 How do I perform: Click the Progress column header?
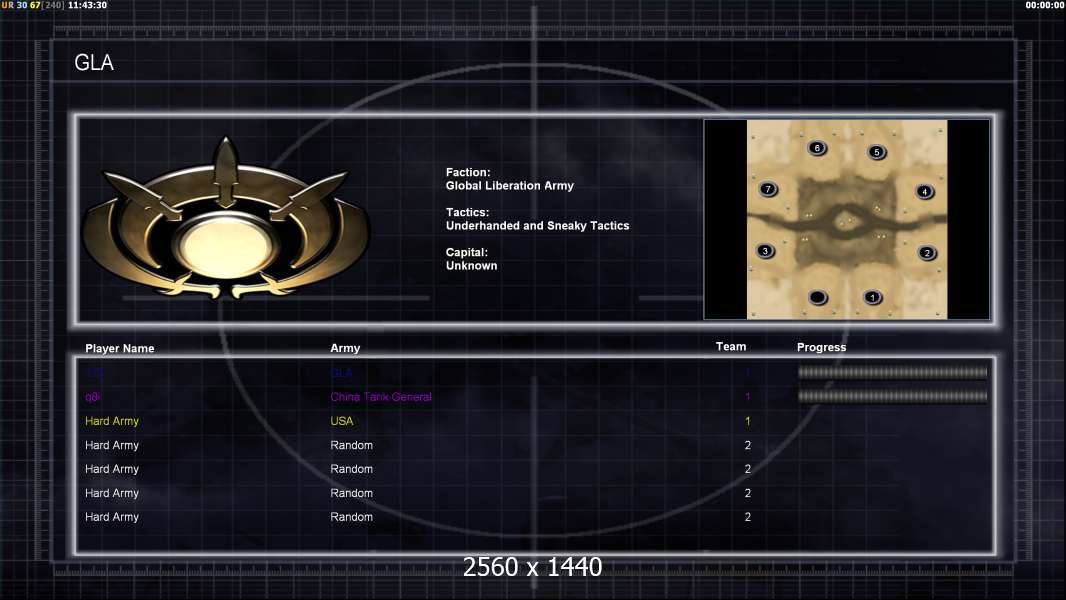[821, 347]
